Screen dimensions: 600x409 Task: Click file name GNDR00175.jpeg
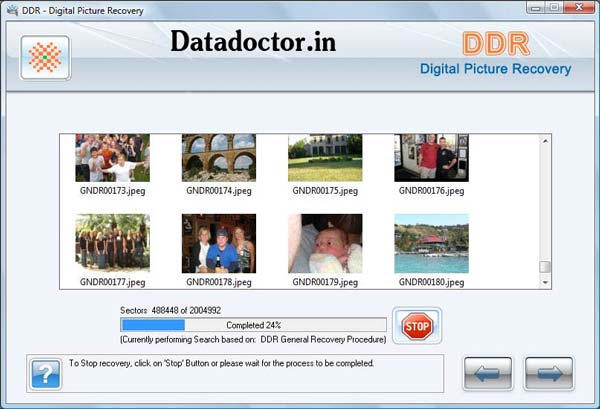click(x=325, y=191)
